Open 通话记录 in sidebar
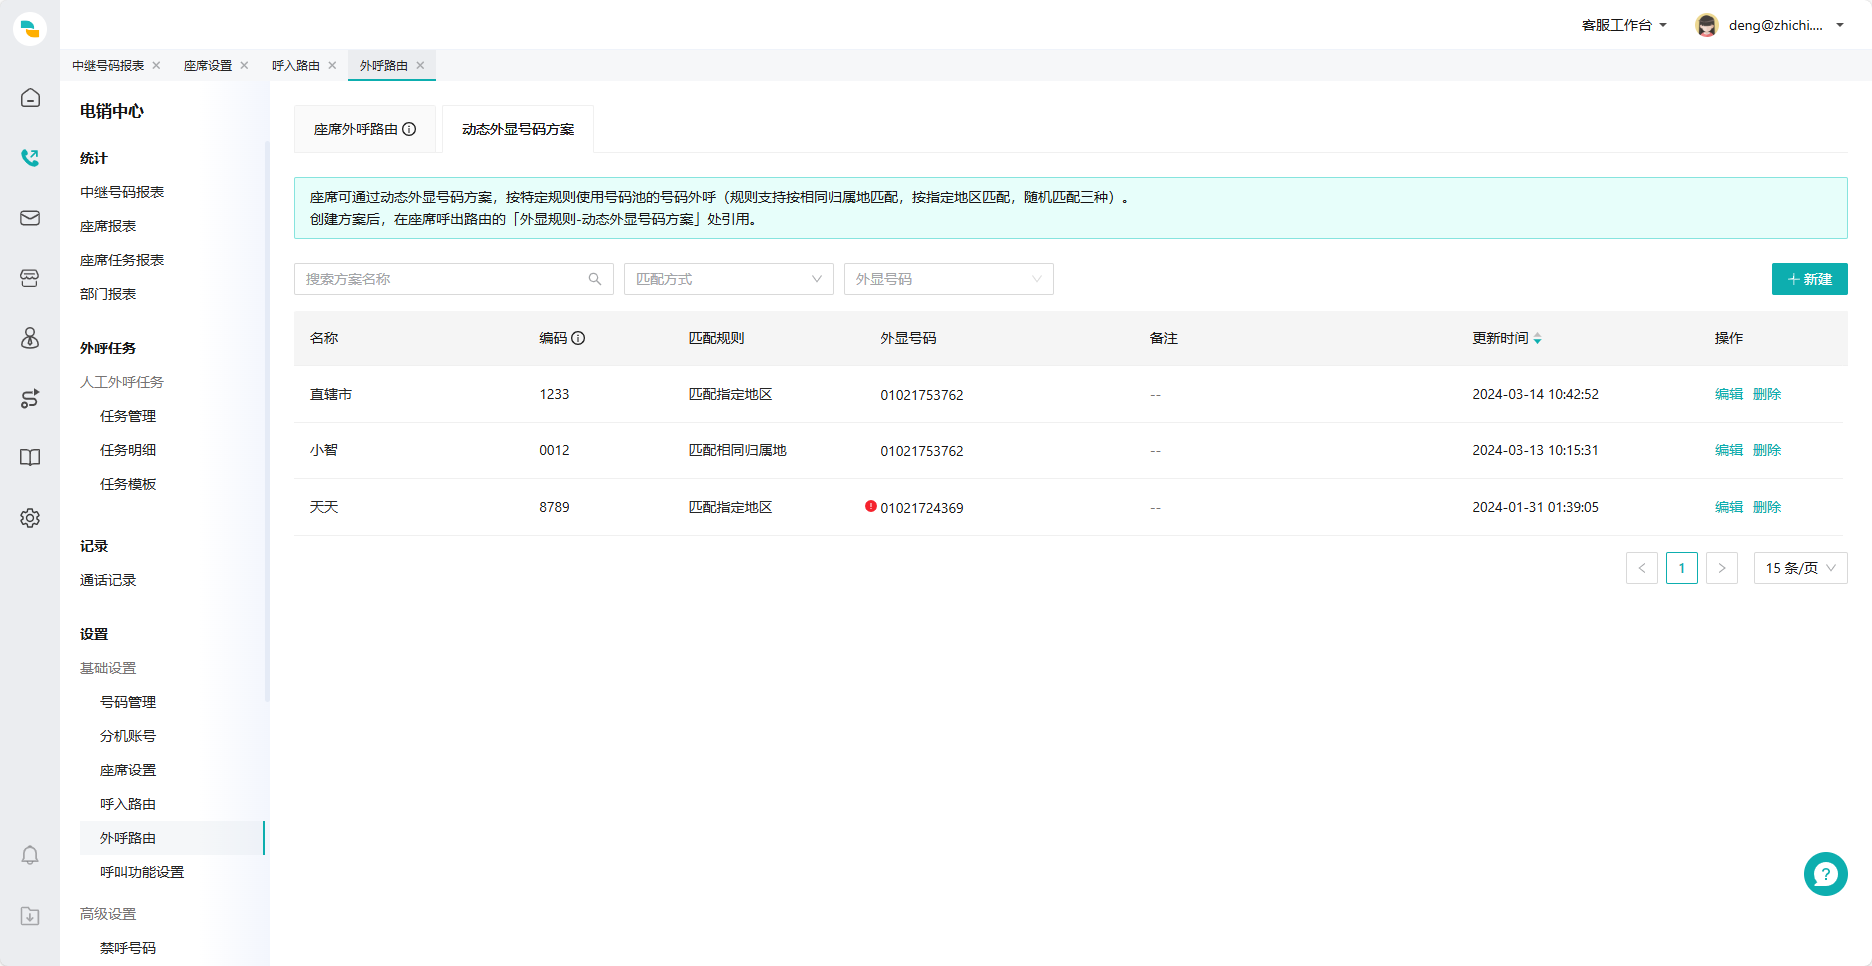 coord(108,580)
